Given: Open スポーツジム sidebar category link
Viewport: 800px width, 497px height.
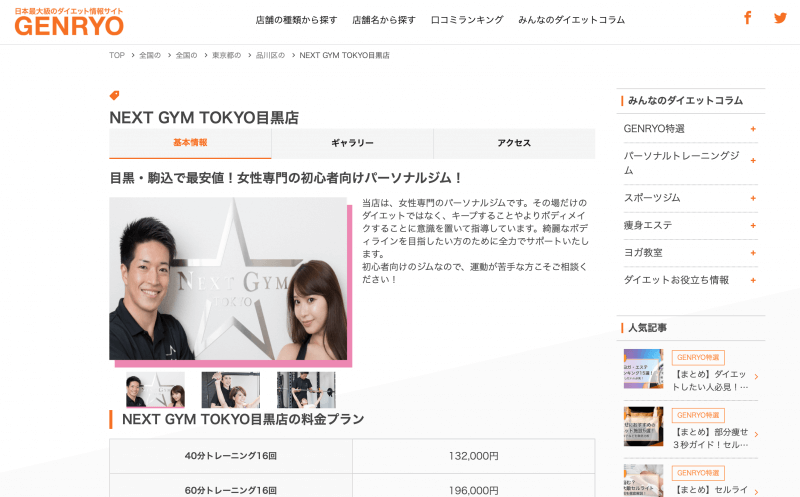Looking at the screenshot, I should point(652,197).
